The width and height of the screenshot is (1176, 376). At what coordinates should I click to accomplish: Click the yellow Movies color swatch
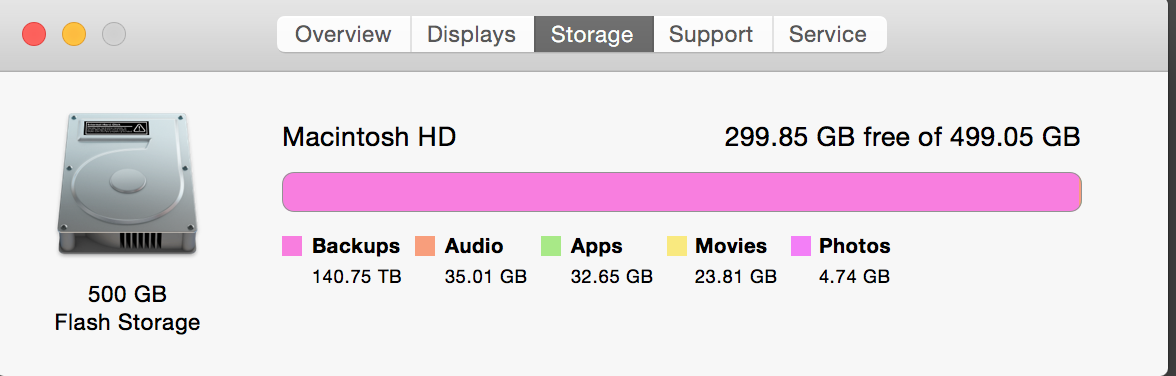[676, 246]
